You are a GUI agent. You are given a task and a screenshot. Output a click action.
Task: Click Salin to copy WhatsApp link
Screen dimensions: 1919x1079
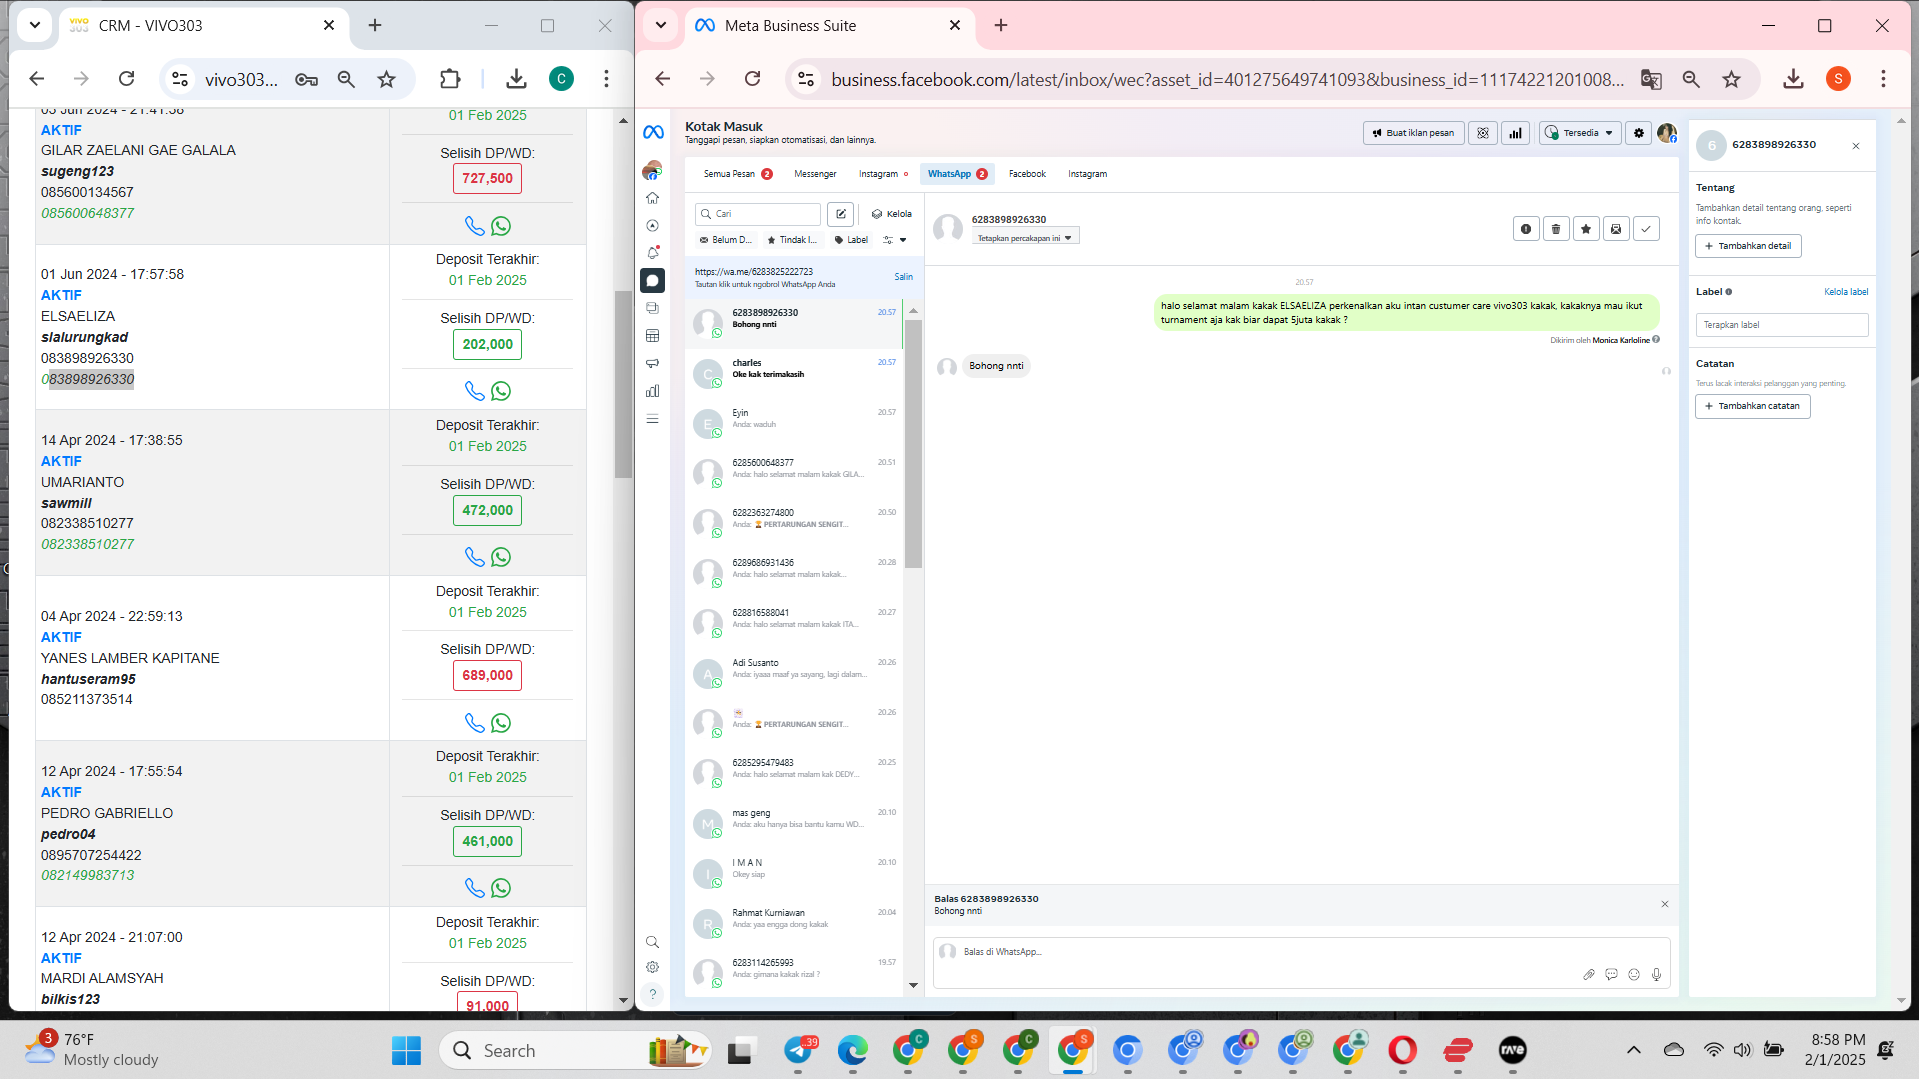[x=903, y=277]
